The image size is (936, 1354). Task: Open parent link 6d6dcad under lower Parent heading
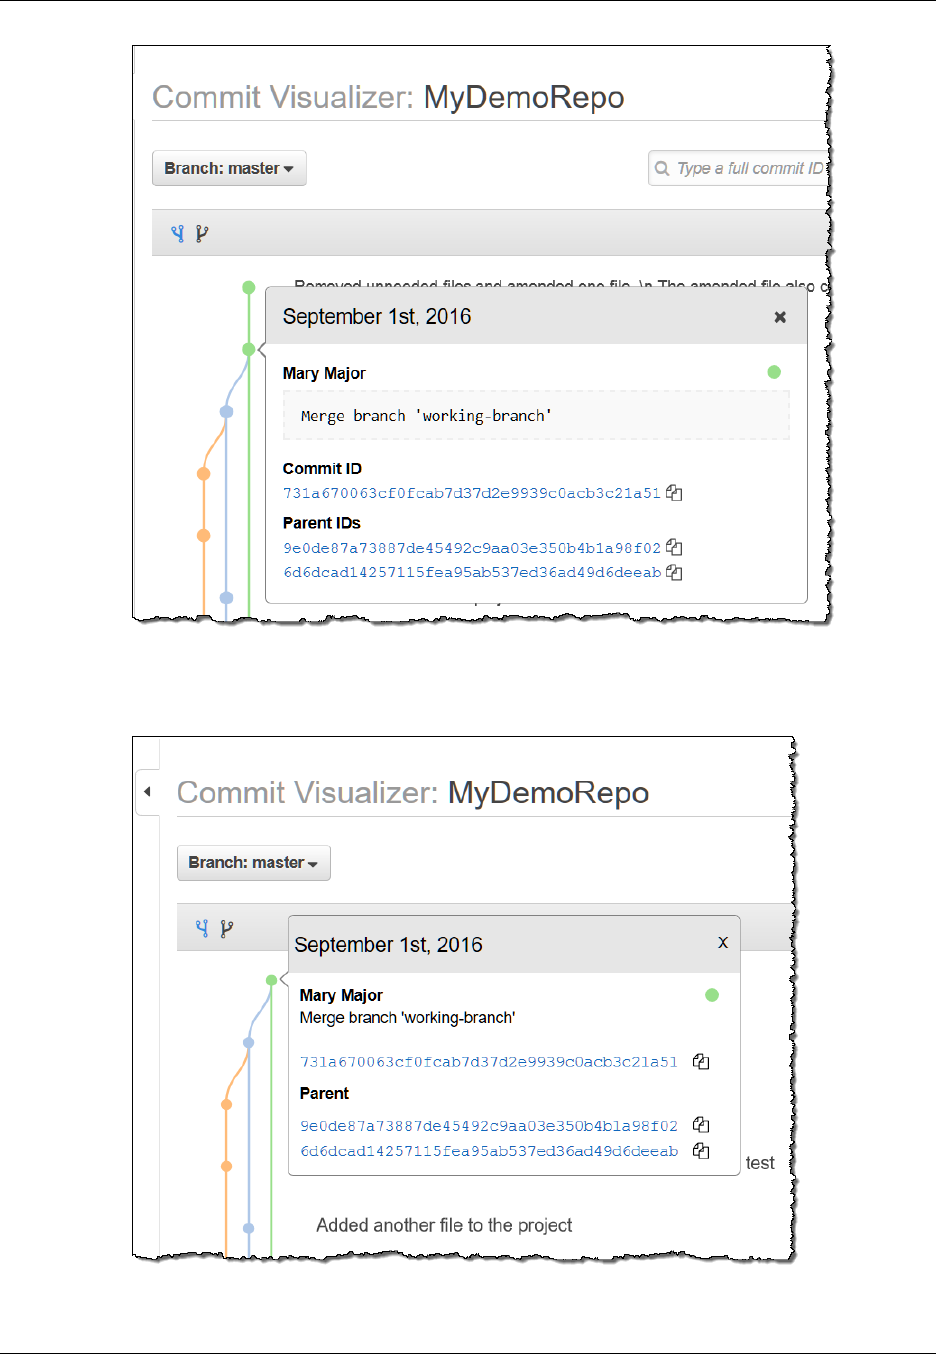click(x=488, y=1151)
